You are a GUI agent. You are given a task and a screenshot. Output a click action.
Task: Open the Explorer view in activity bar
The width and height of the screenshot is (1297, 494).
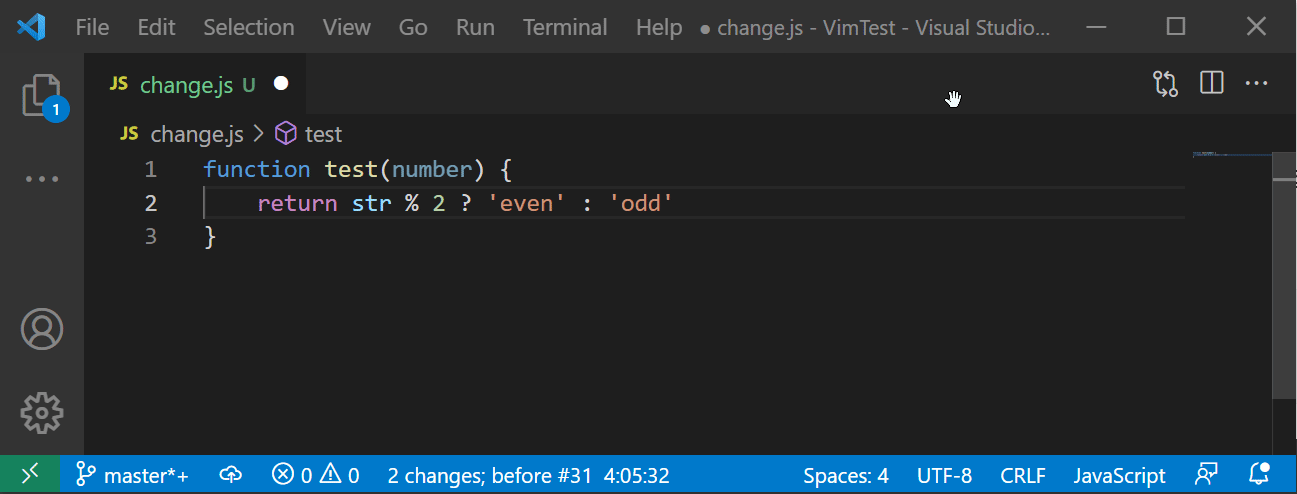pos(41,96)
